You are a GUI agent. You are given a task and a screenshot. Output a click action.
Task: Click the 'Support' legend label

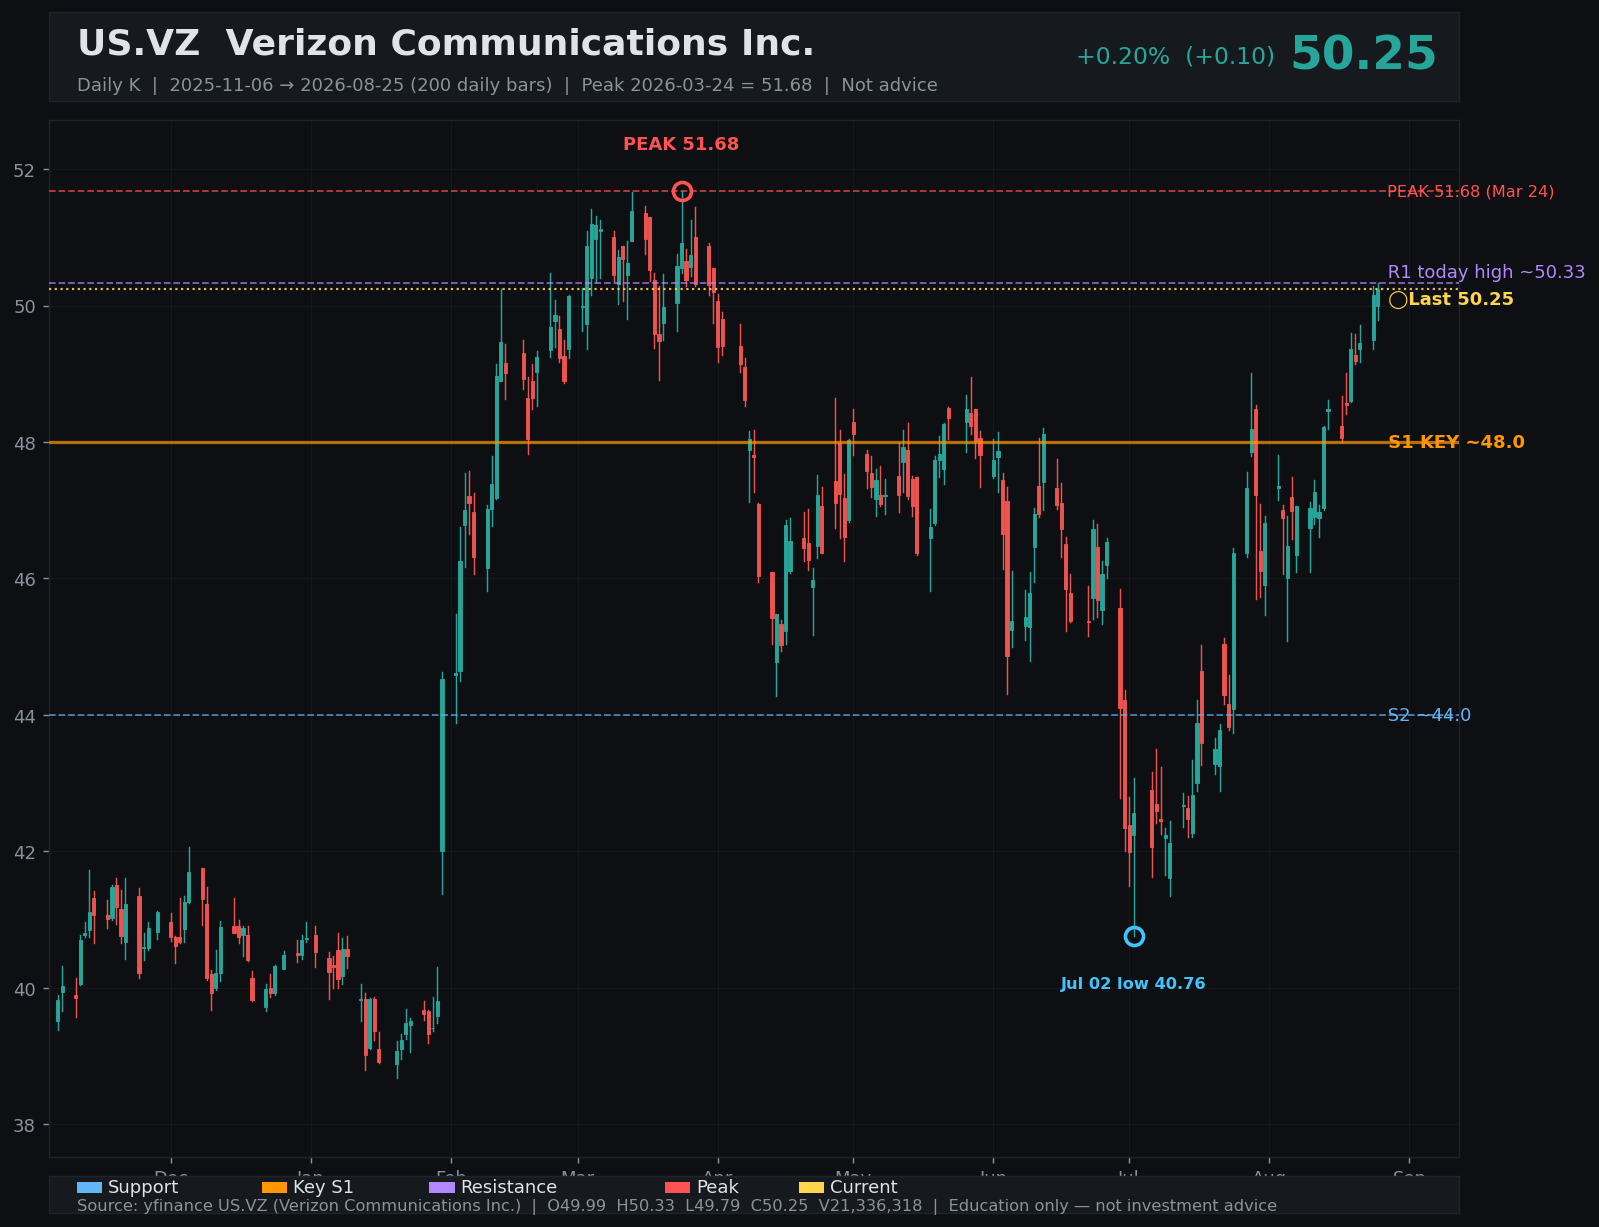(x=143, y=1187)
